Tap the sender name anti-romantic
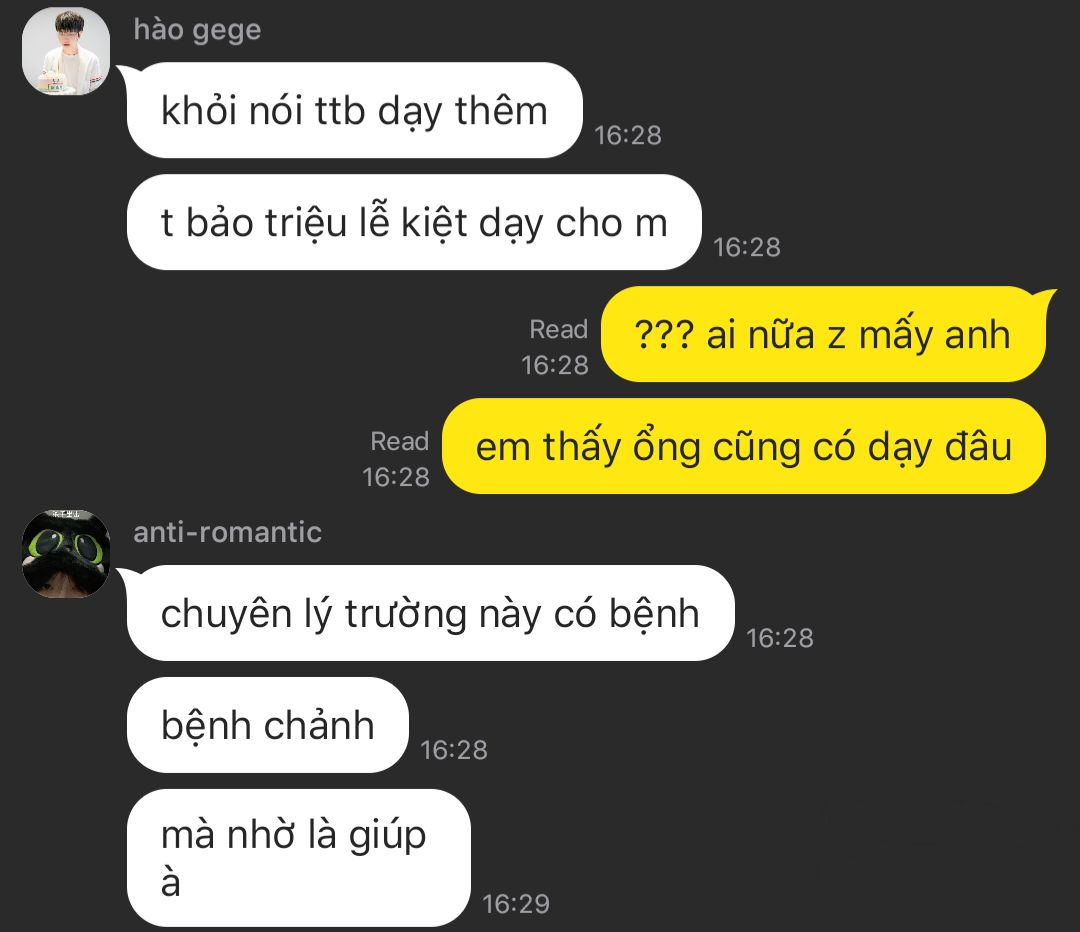This screenshot has width=1080, height=932. [x=227, y=532]
